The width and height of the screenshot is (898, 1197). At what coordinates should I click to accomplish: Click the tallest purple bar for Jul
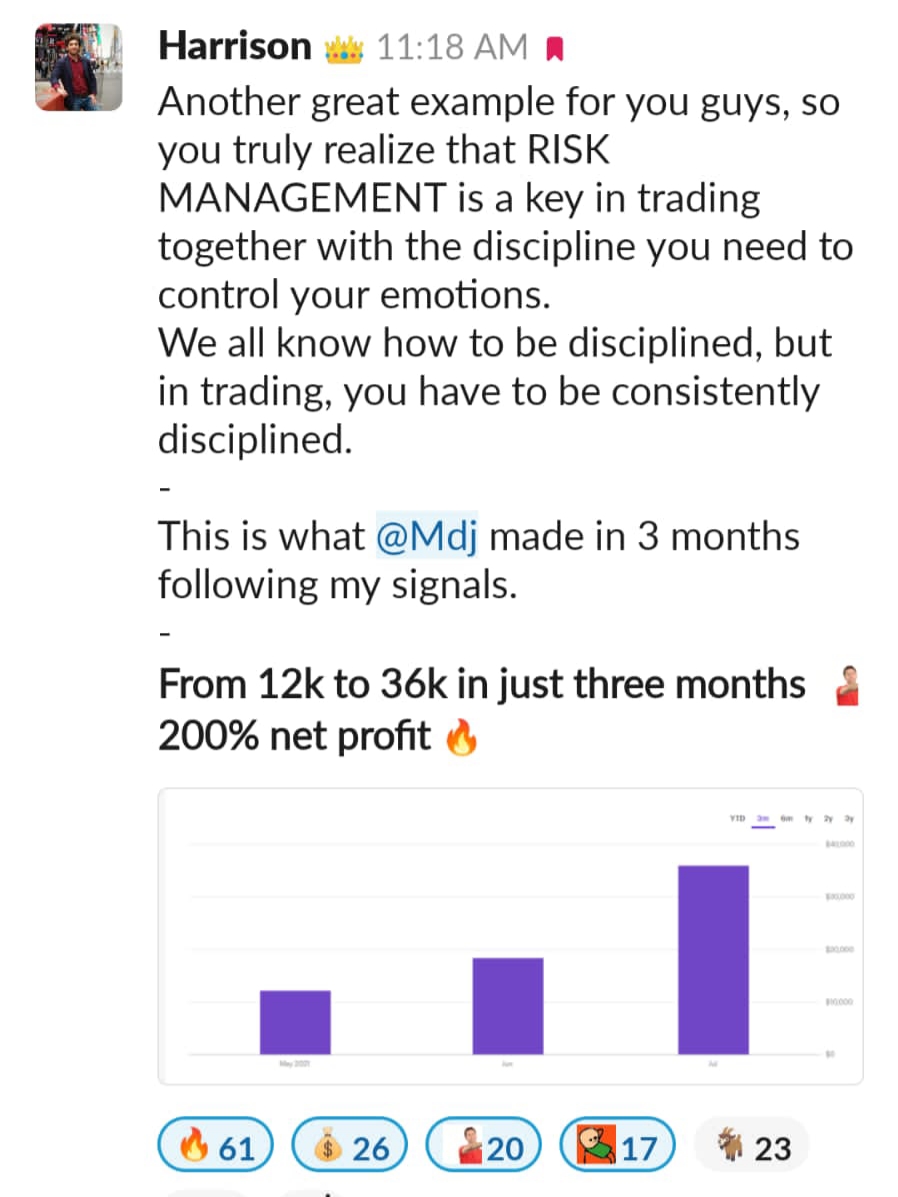click(713, 960)
